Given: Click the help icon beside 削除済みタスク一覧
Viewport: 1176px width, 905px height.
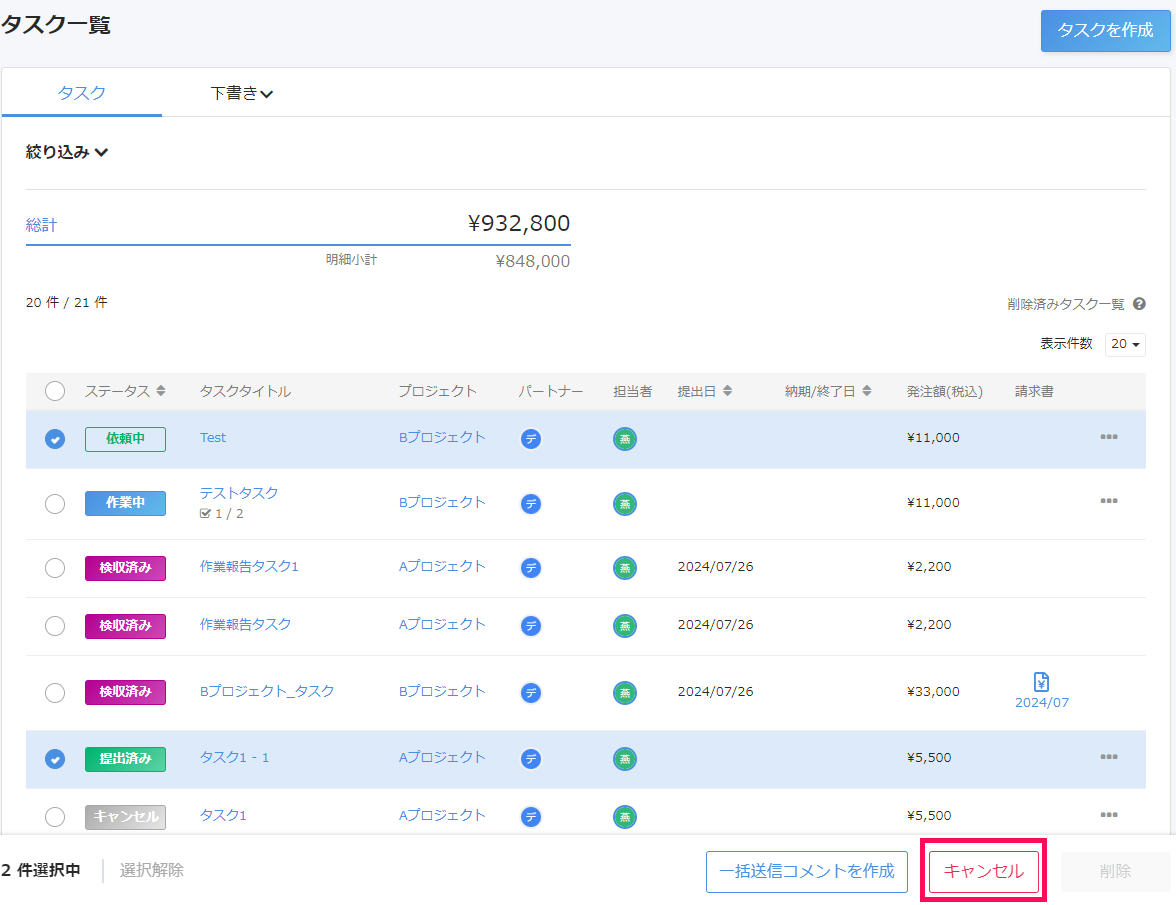Looking at the screenshot, I should (1138, 304).
